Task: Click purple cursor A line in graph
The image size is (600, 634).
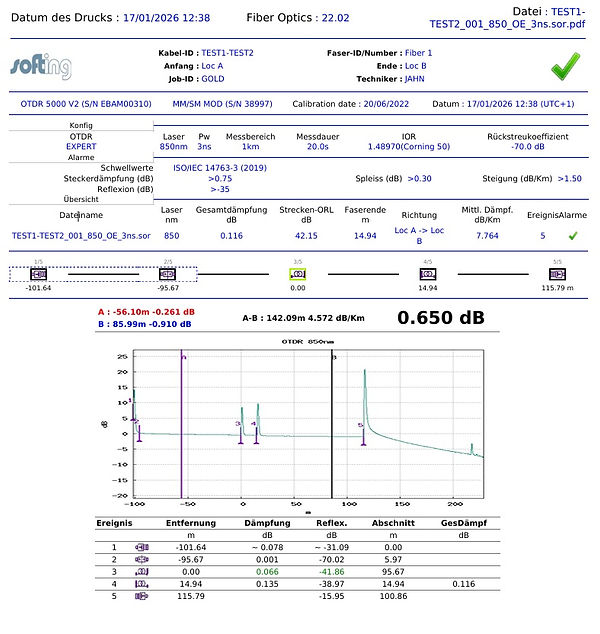Action: [x=181, y=424]
